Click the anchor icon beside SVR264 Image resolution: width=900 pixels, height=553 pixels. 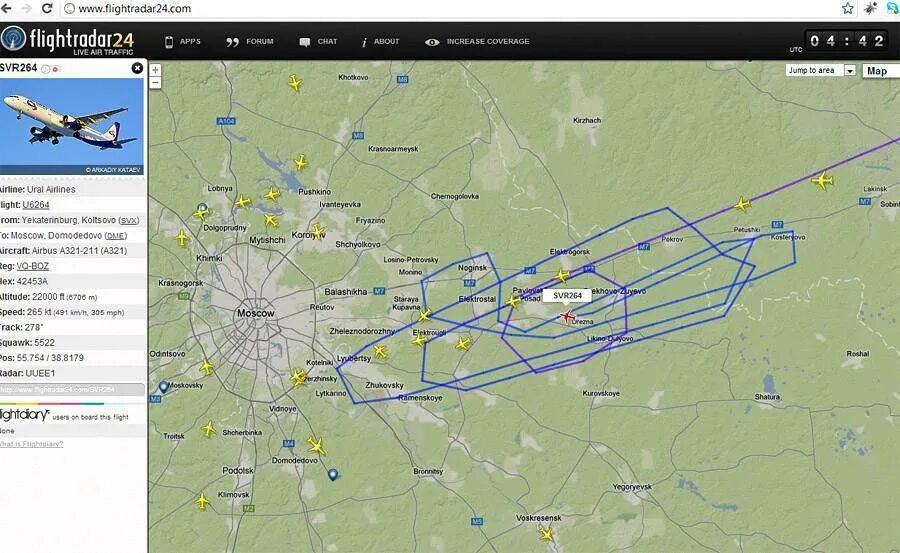click(45, 69)
